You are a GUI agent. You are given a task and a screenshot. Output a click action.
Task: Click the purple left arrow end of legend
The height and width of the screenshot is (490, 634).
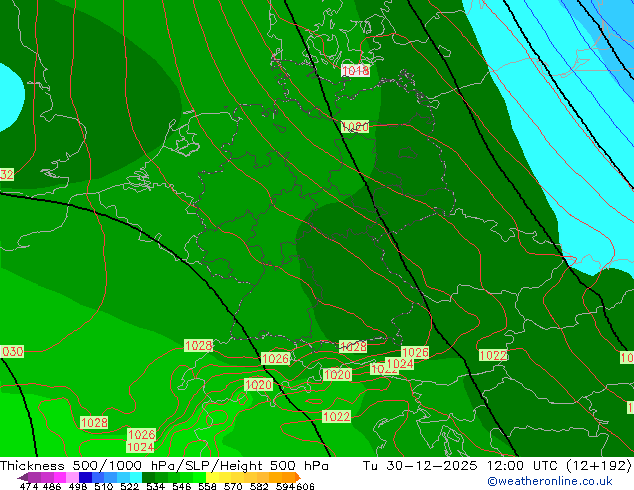23,477
